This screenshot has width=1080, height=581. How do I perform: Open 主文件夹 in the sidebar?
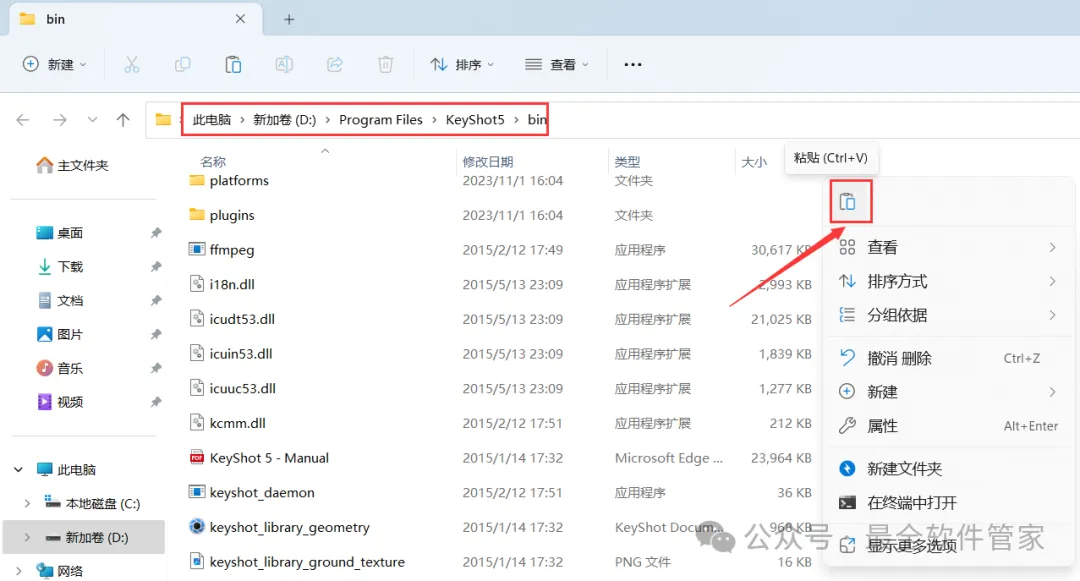point(72,165)
